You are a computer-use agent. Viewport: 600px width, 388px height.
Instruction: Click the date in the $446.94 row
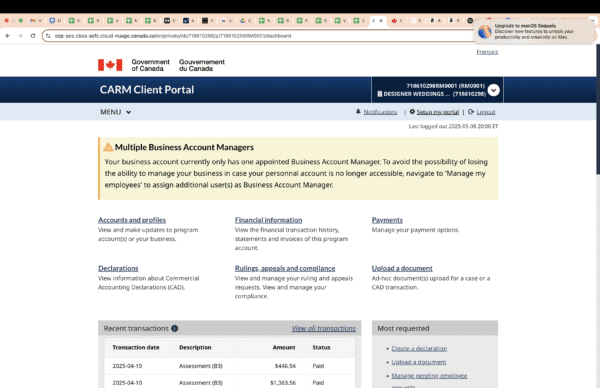point(127,366)
